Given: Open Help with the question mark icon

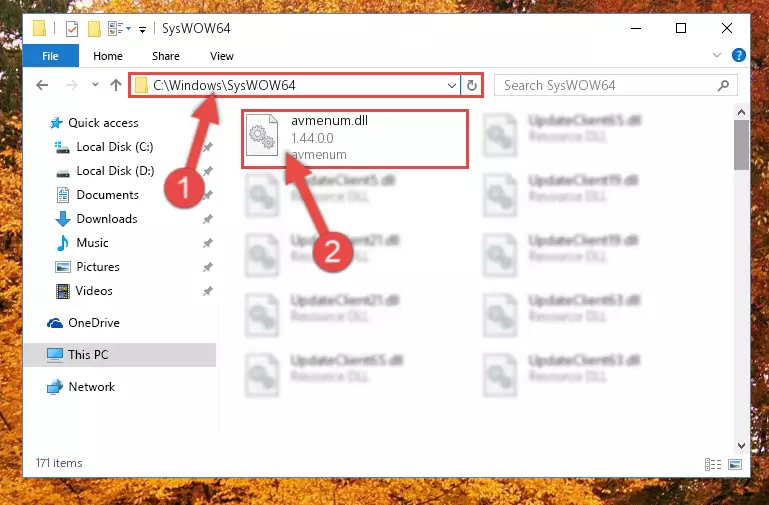Looking at the screenshot, I should [x=739, y=55].
